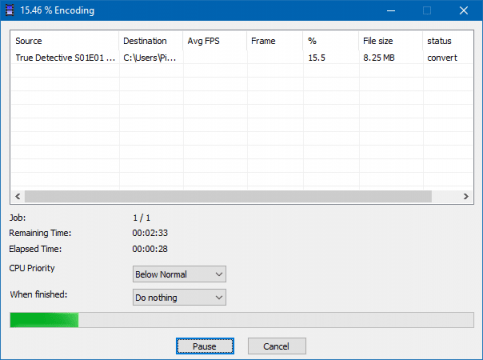
Task: Minimize the Encoding window
Action: pos(391,11)
